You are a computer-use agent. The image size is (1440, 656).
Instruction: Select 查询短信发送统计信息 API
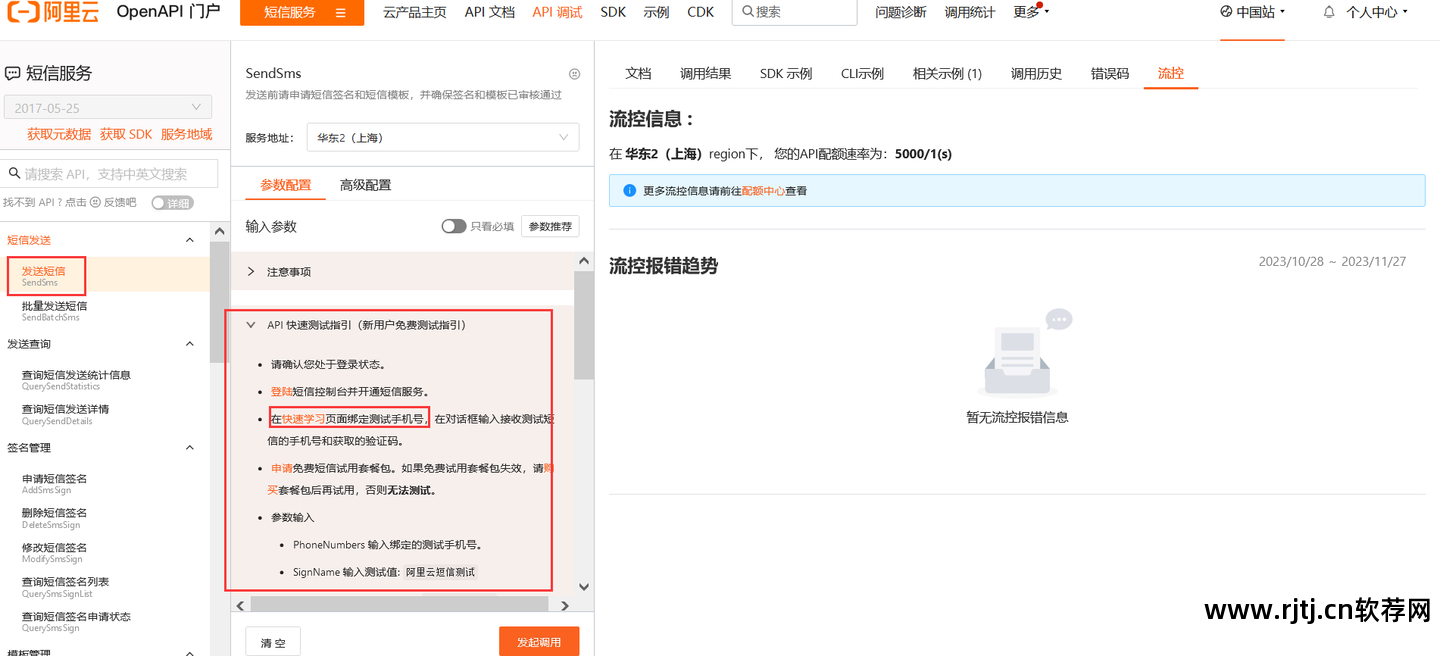76,380
